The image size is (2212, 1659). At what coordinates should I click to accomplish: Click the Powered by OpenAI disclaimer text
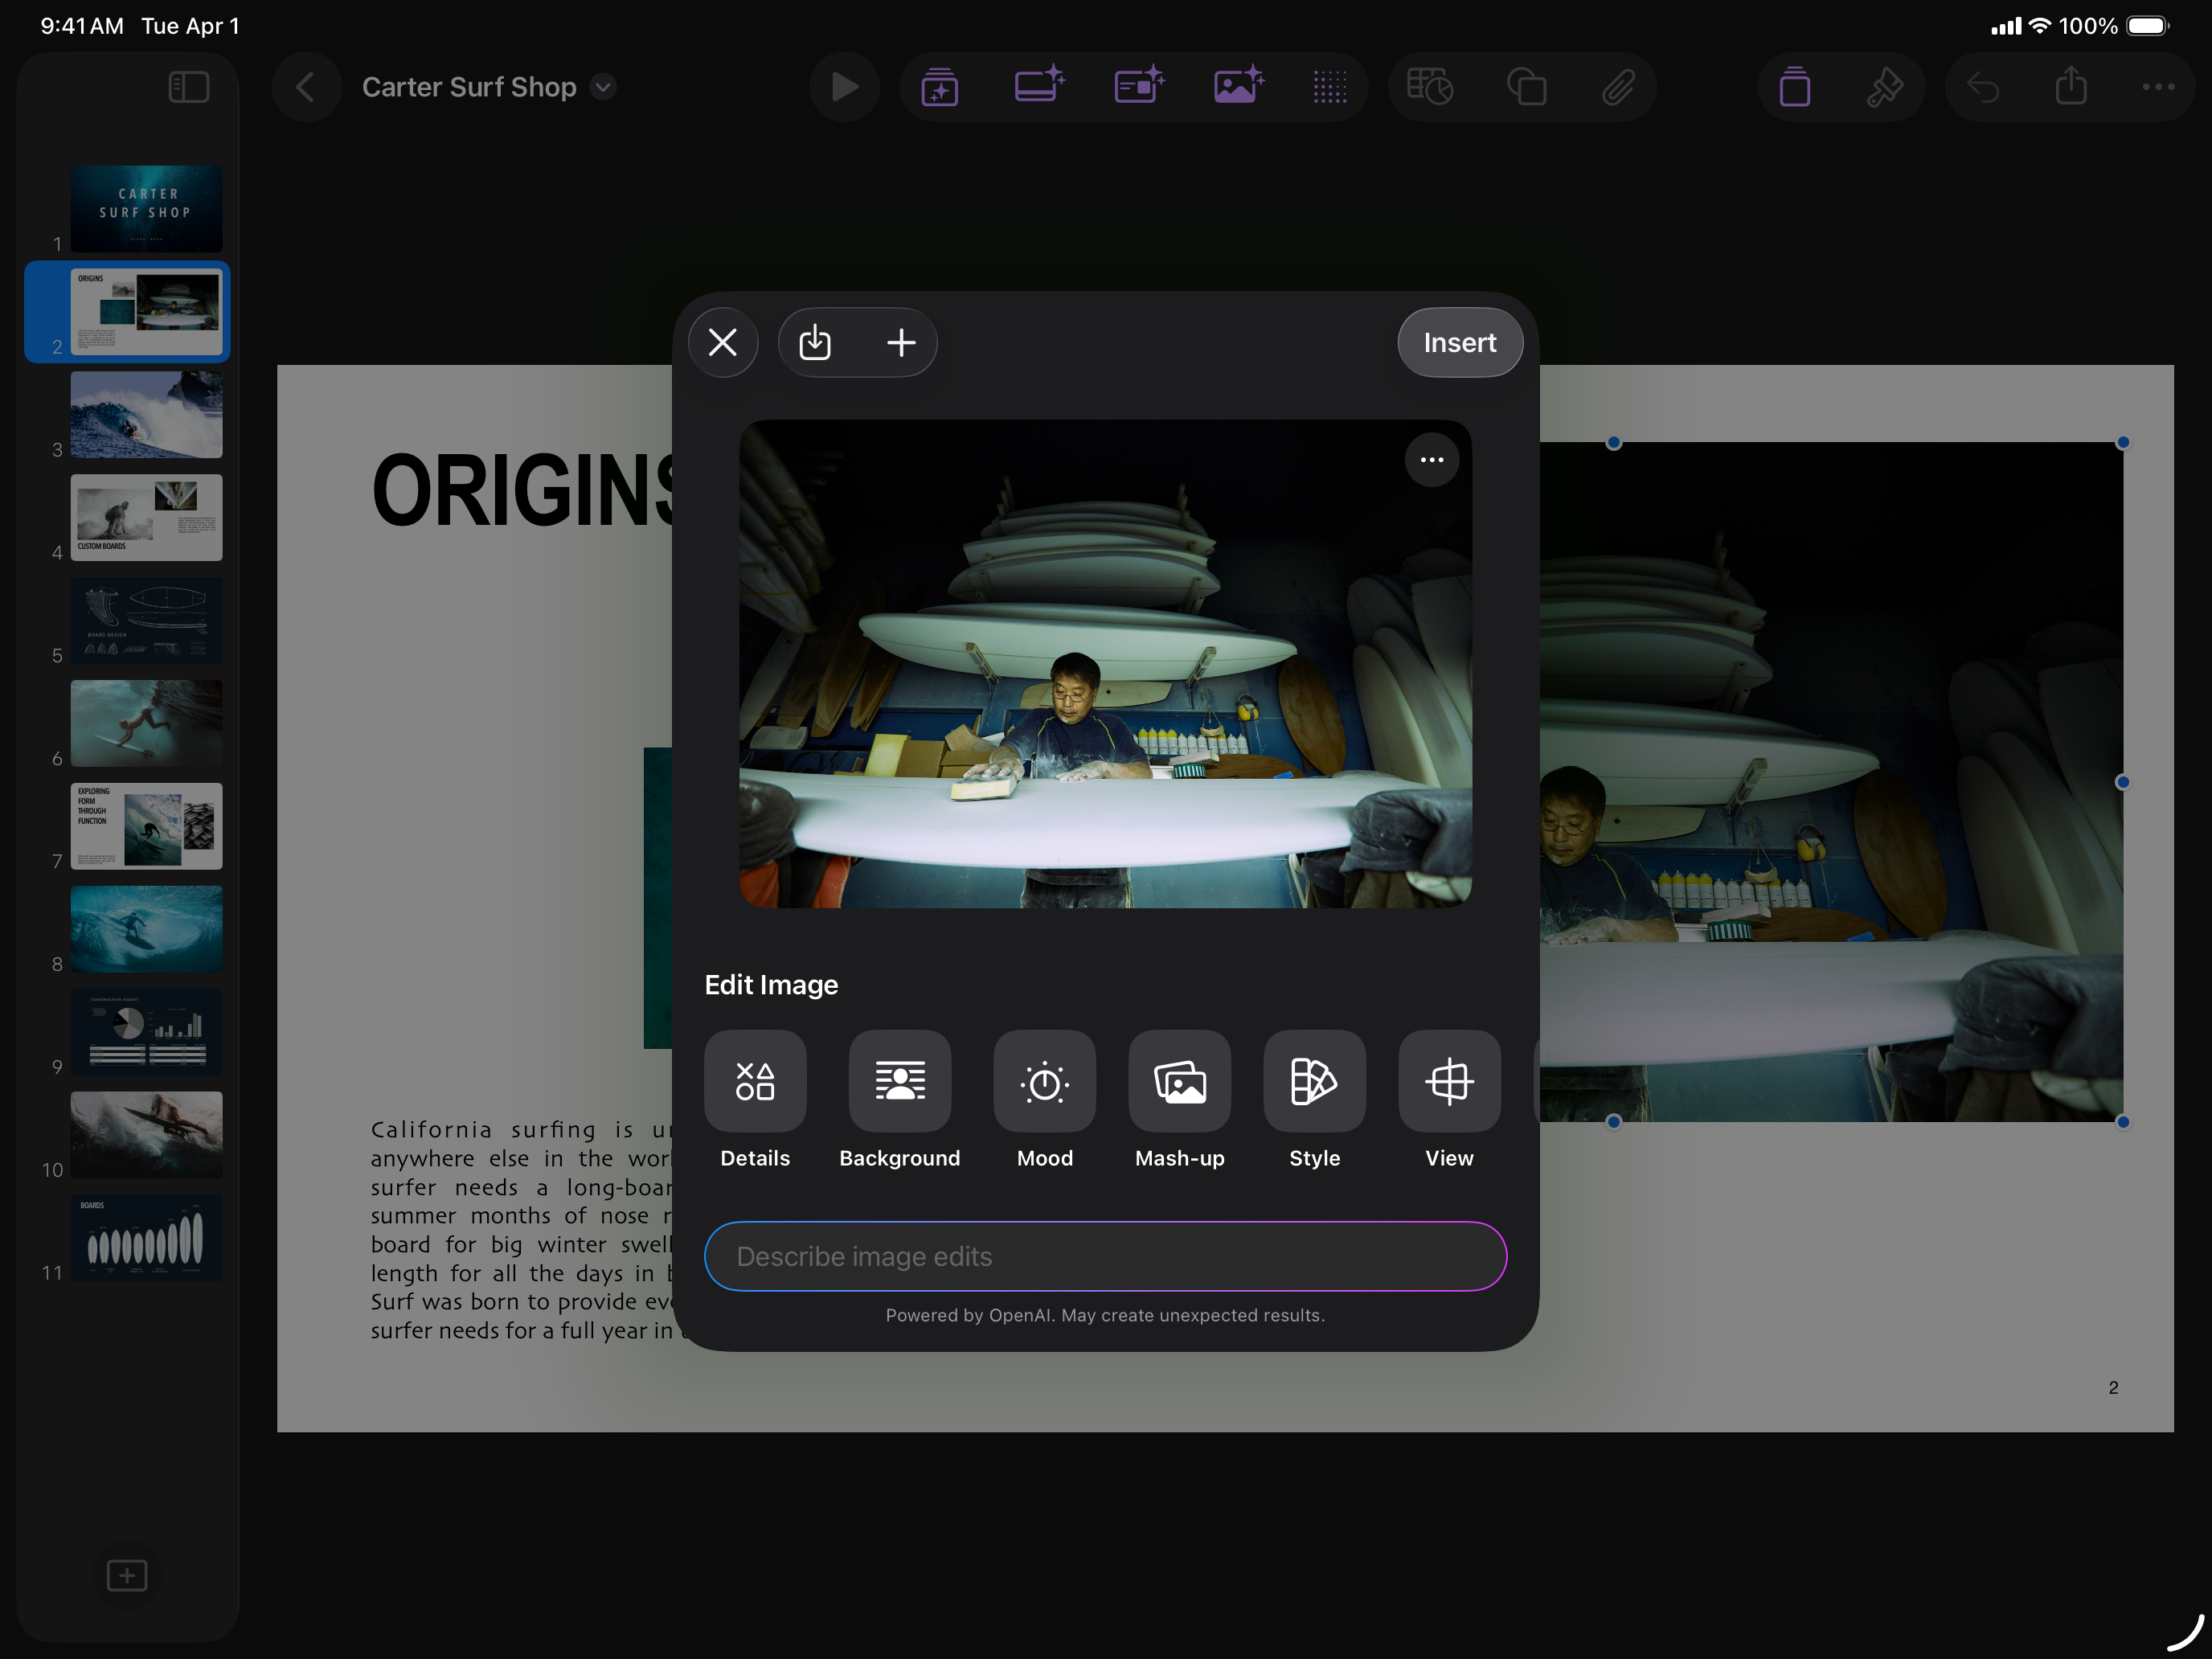1105,1315
